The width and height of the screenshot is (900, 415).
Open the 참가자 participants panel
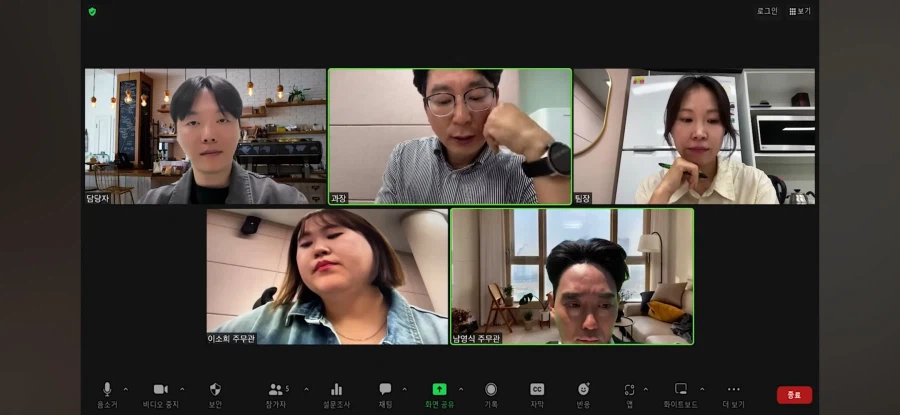[x=276, y=395]
